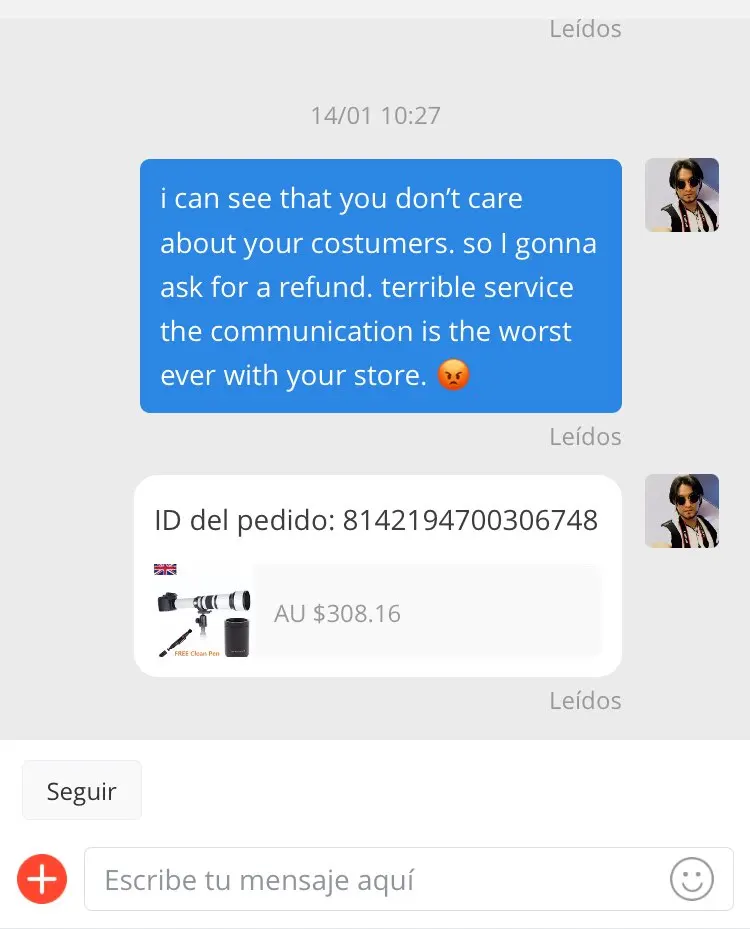
Task: Click the Seguir follow button
Action: pyautogui.click(x=82, y=790)
